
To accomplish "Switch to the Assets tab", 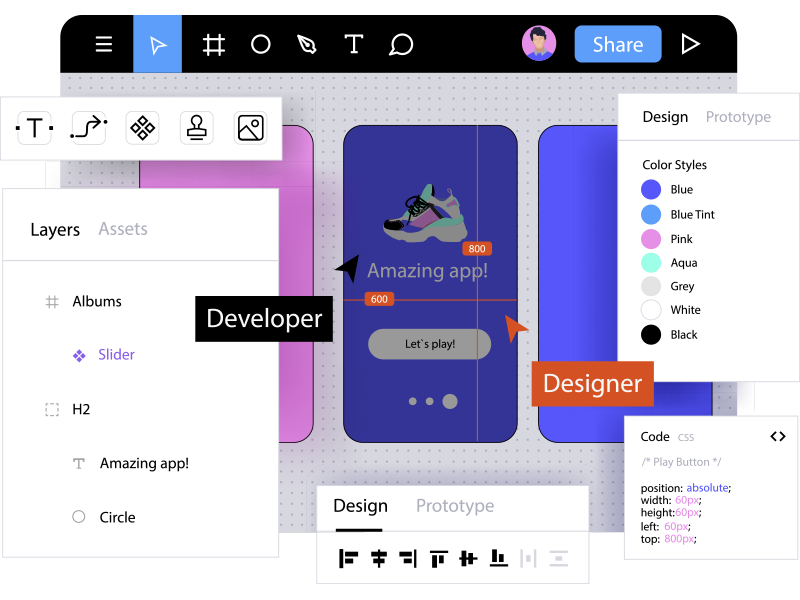I will (123, 229).
